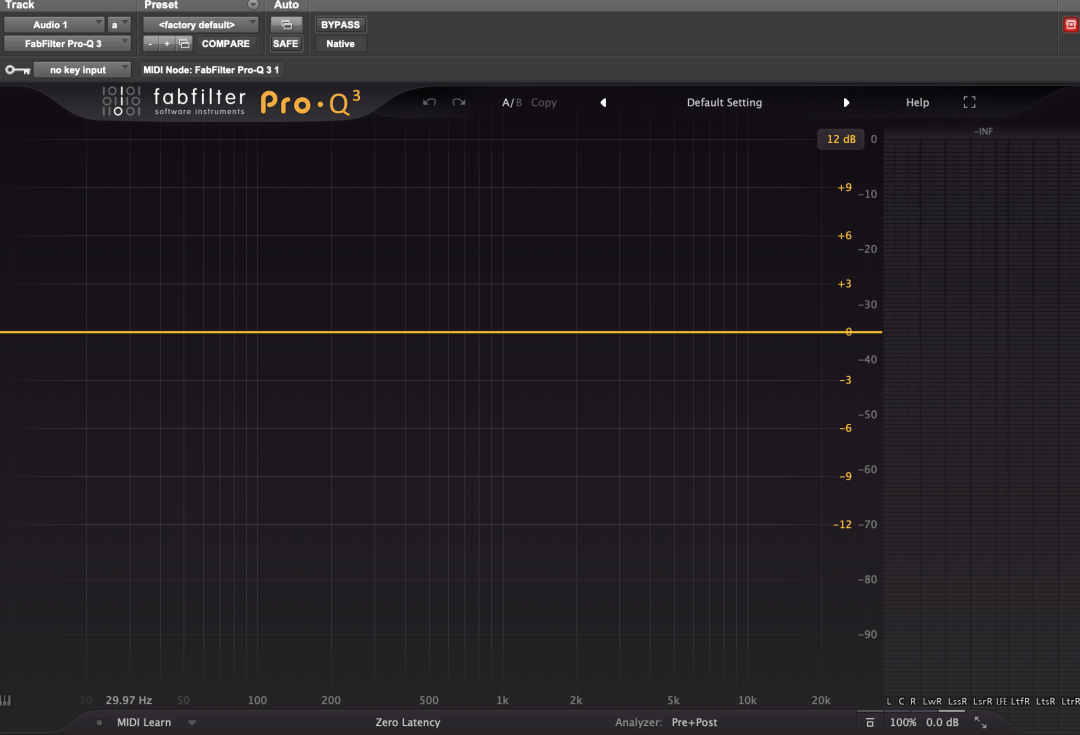Select the LtfR channel meter label

pos(1020,701)
